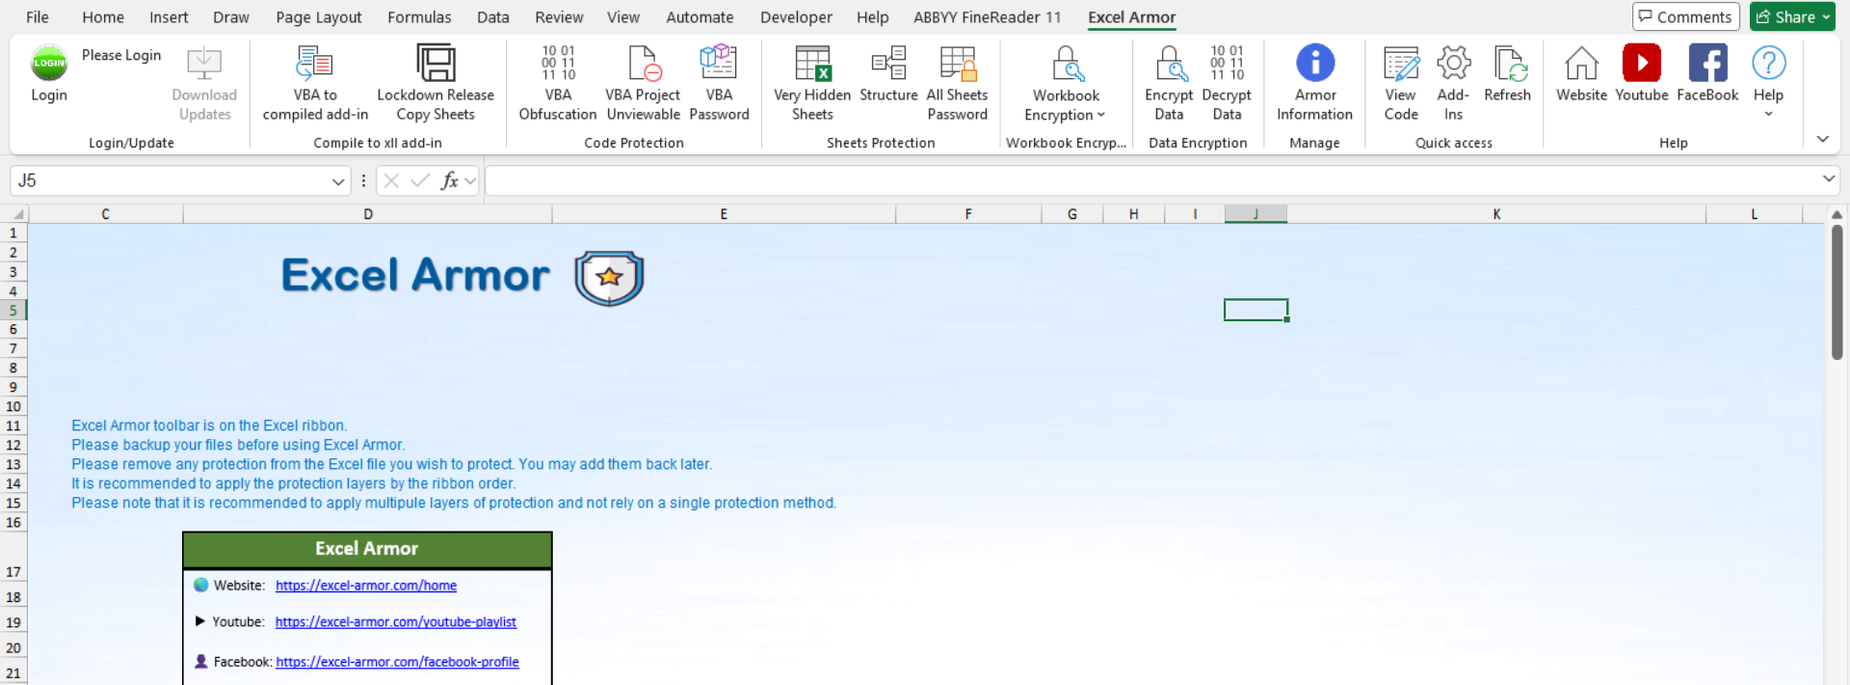Open the Draw tab
The image size is (1850, 685).
coord(231,17)
